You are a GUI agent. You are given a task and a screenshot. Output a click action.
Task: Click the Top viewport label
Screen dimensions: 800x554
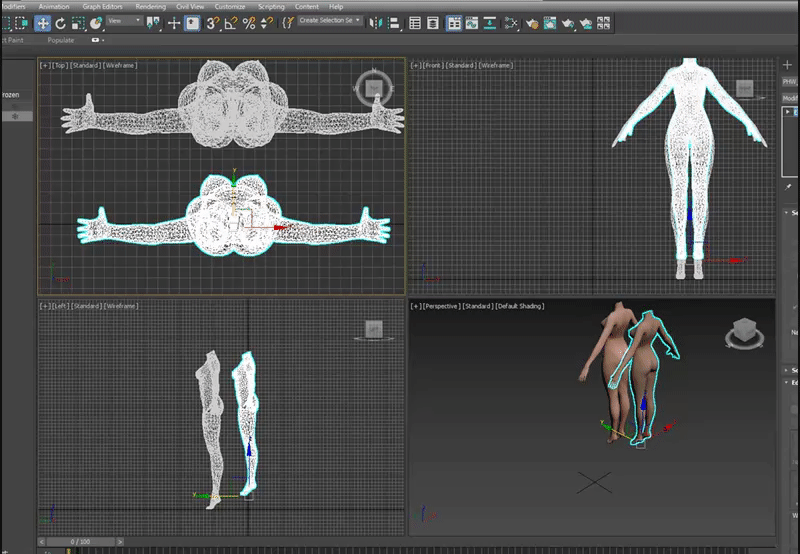pyautogui.click(x=59, y=65)
